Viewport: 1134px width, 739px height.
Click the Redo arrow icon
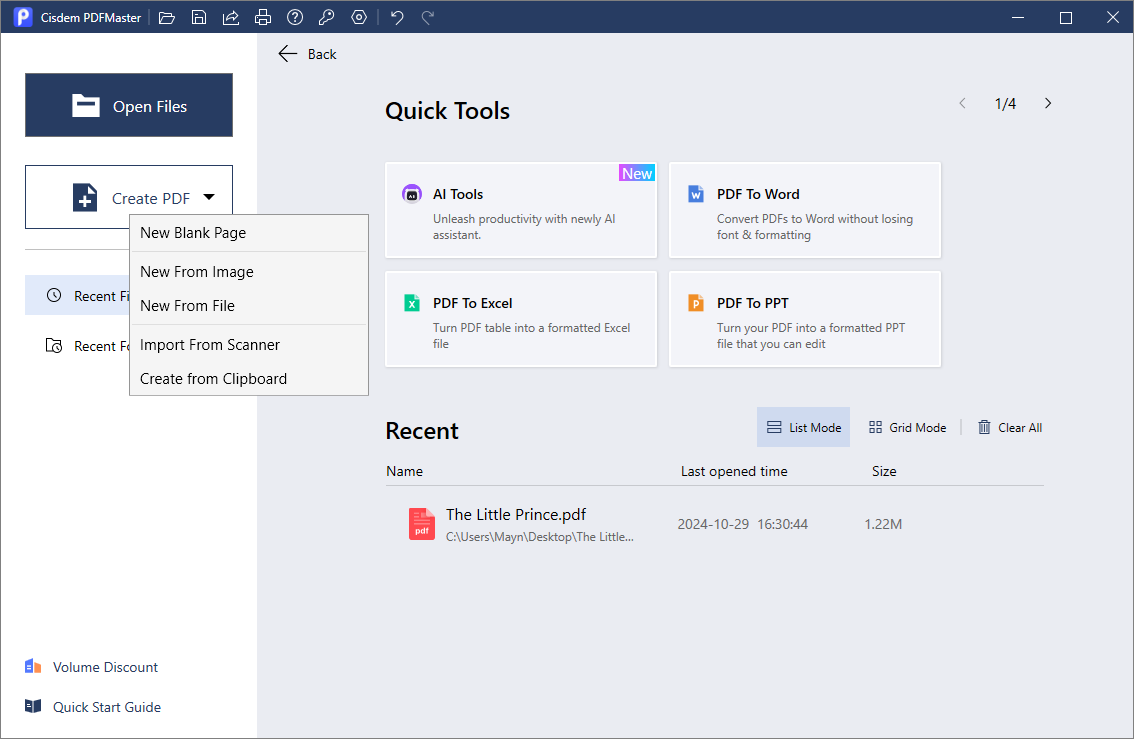428,17
